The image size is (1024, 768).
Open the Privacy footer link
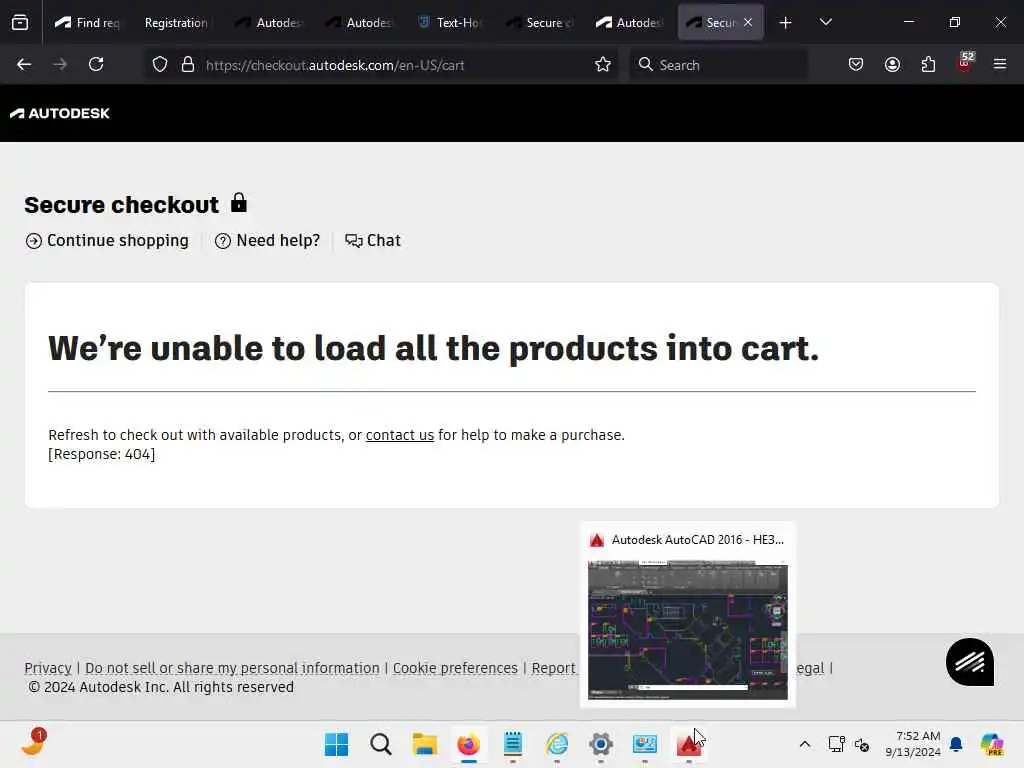tap(48, 668)
